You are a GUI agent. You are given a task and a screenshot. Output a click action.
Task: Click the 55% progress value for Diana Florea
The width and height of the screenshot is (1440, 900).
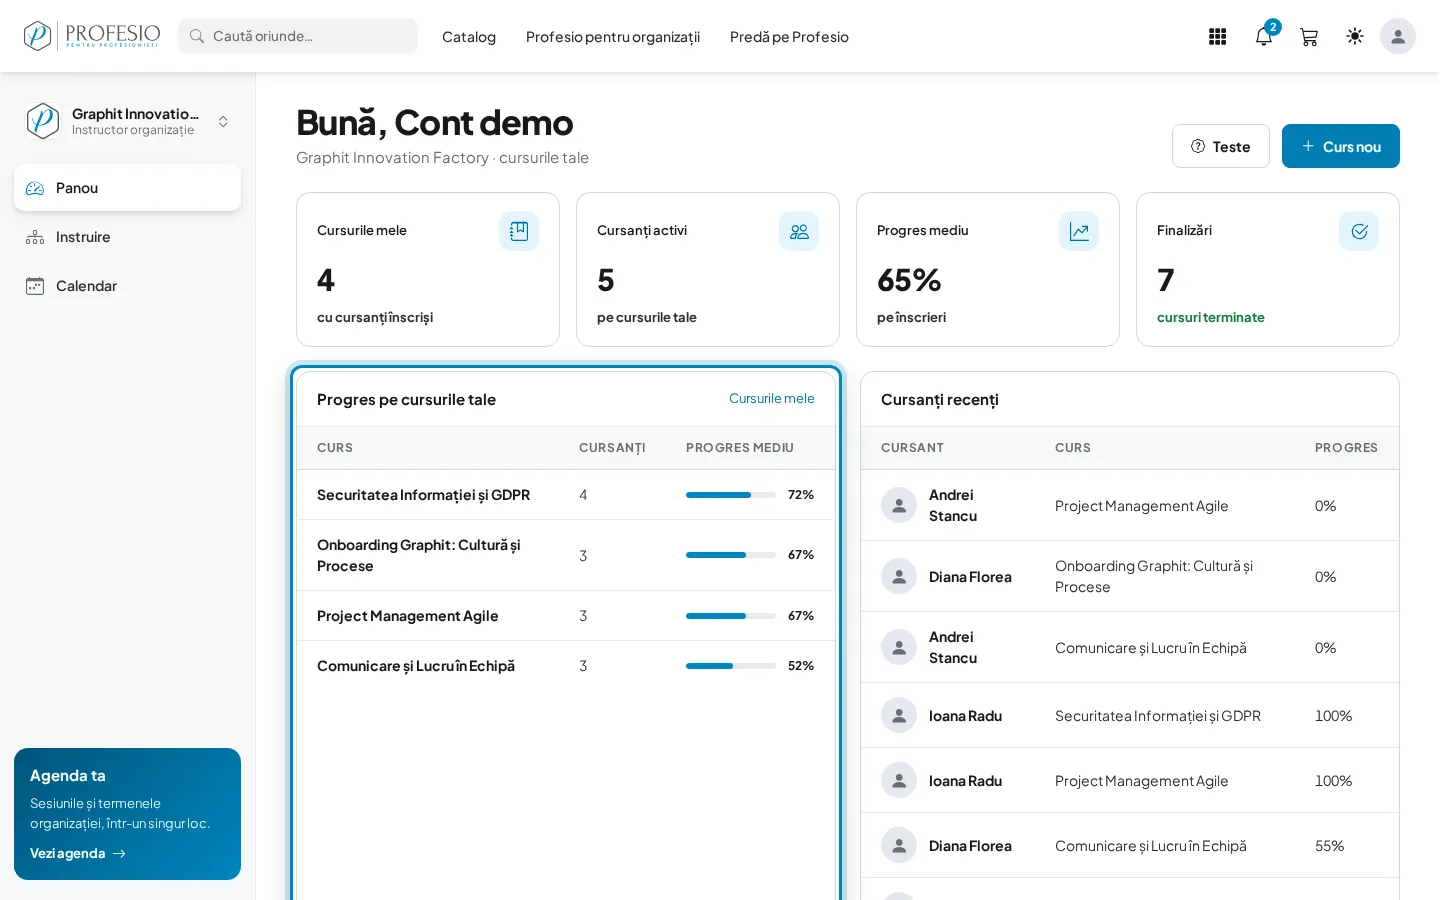(x=1329, y=846)
